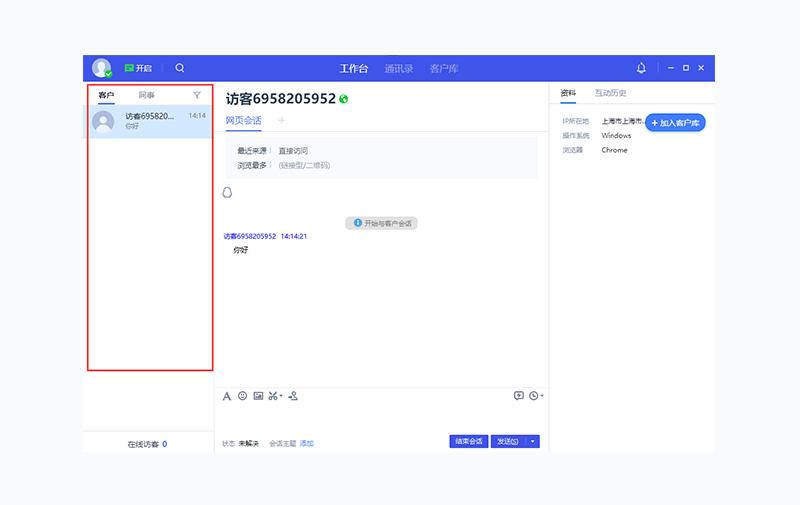Maximize the window

(x=686, y=68)
